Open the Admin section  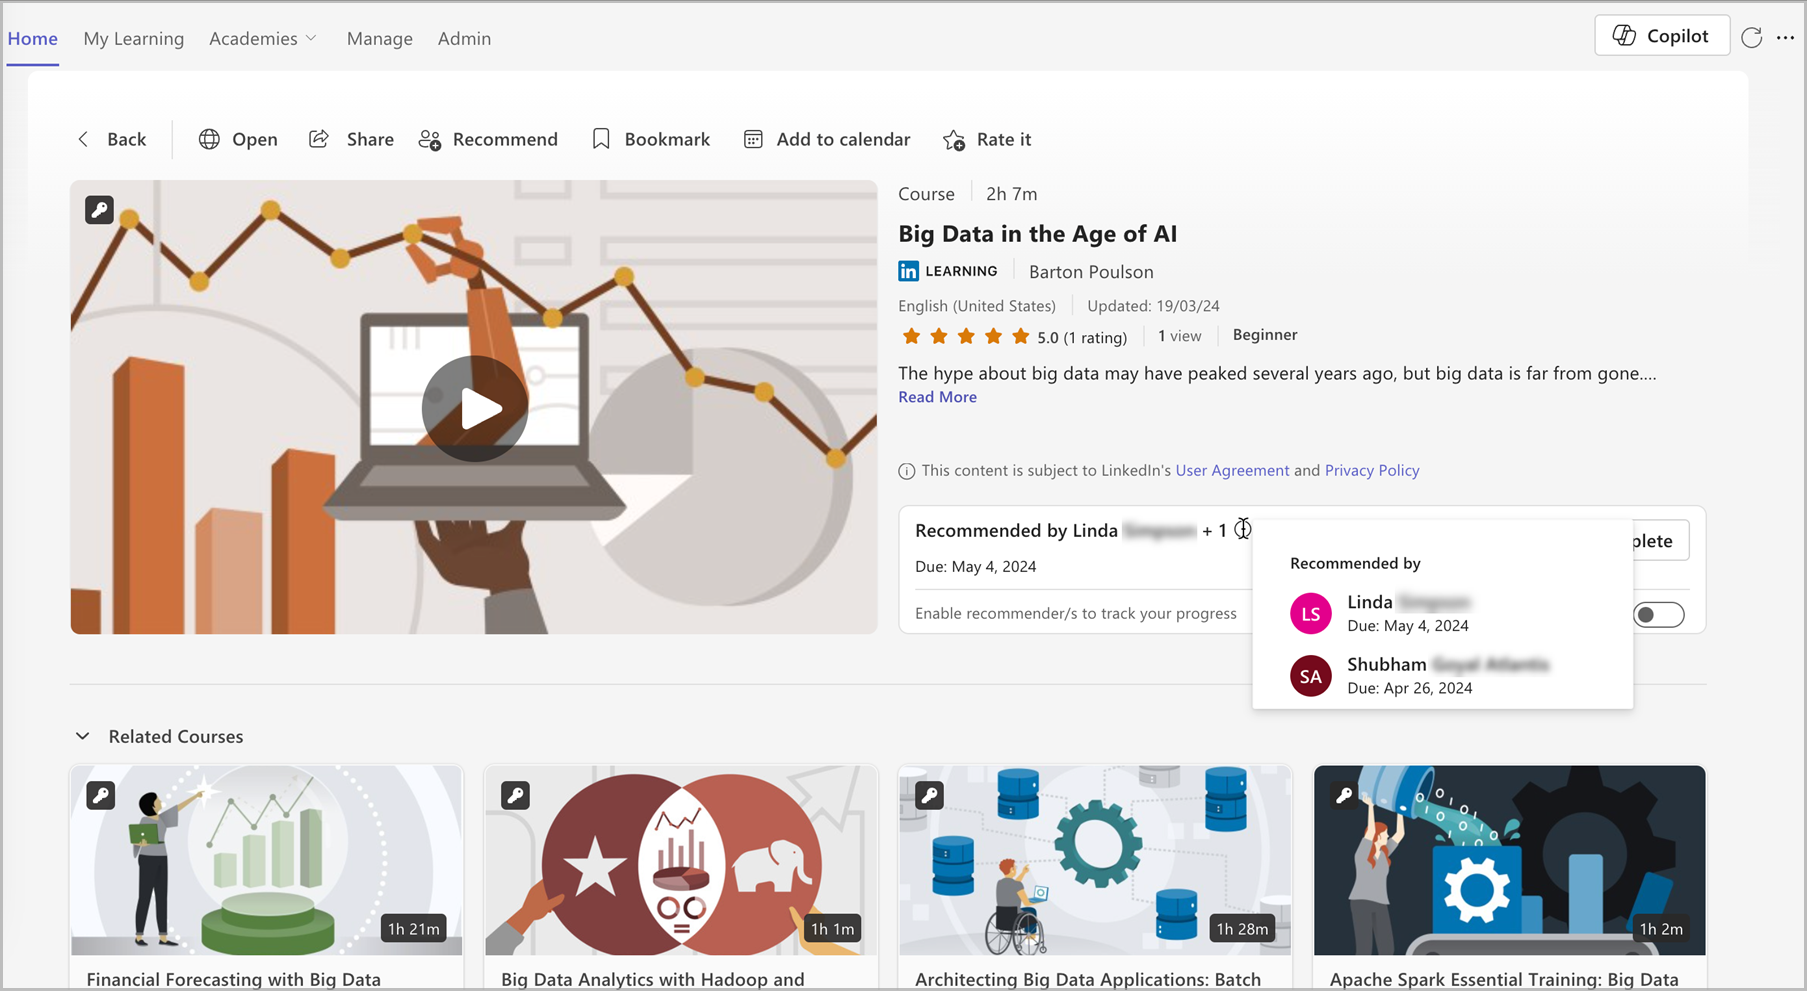[x=464, y=38]
